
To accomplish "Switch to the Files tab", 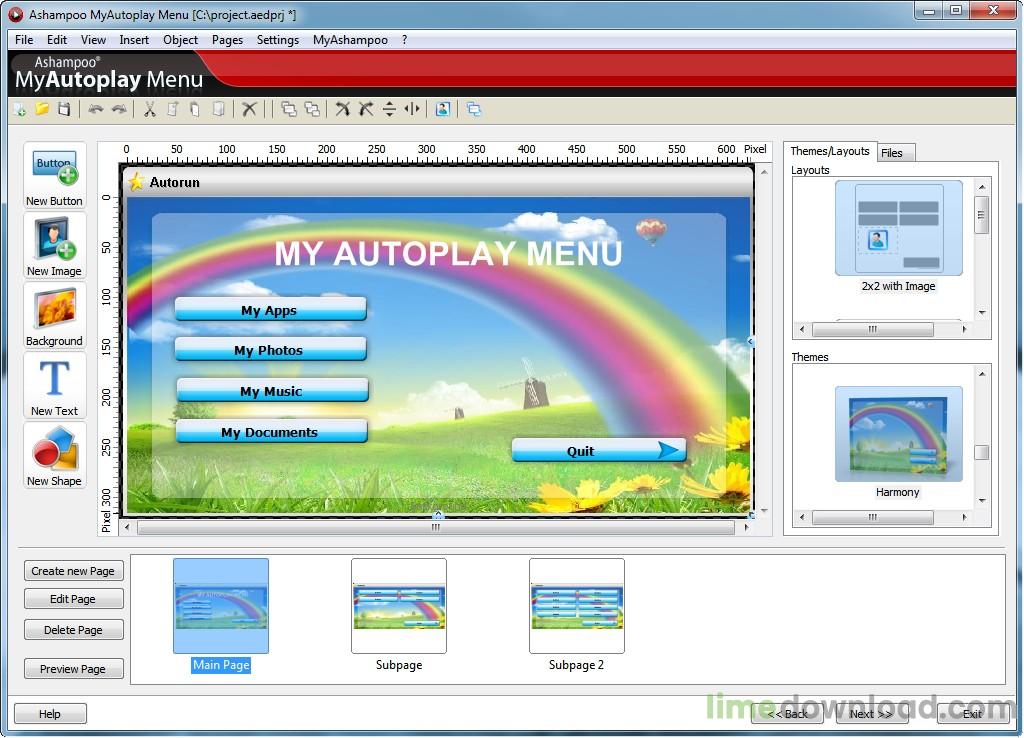I will [895, 152].
